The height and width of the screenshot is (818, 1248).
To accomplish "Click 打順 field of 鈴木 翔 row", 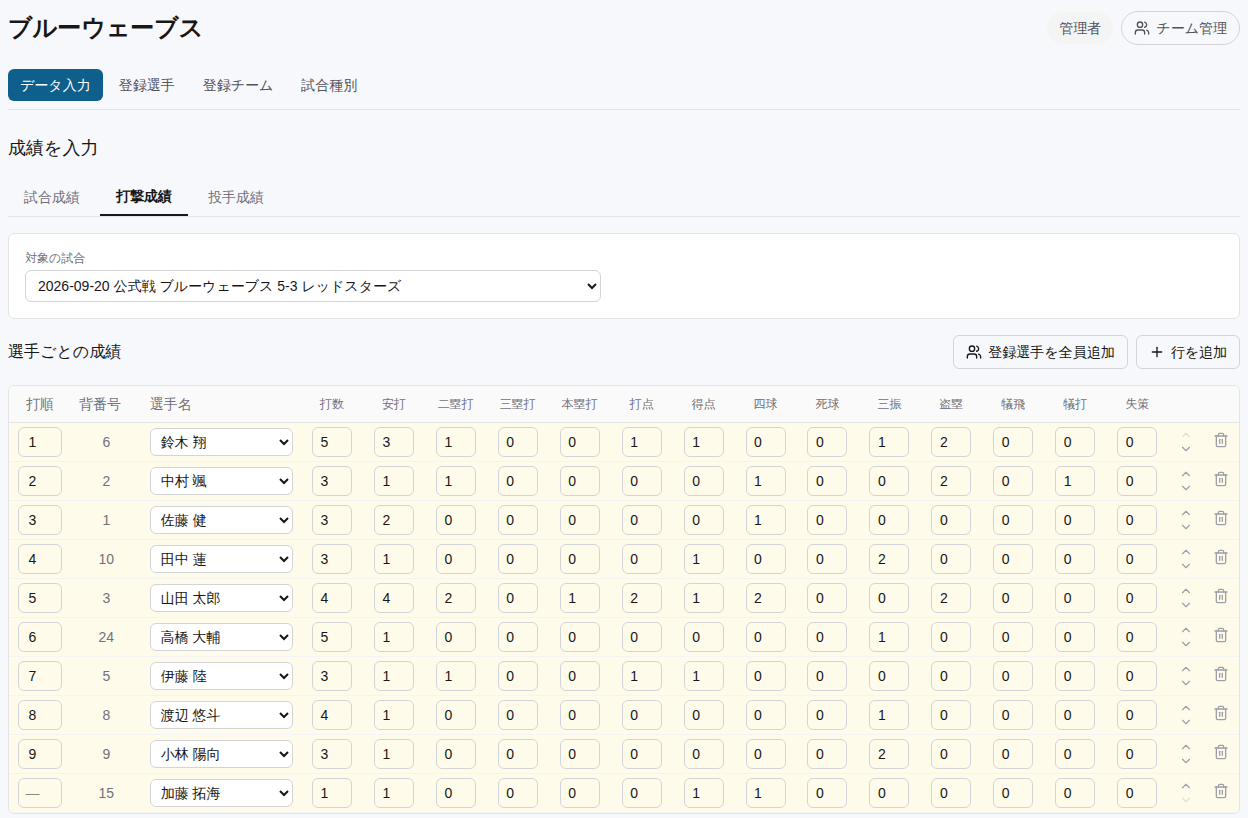I will point(40,442).
